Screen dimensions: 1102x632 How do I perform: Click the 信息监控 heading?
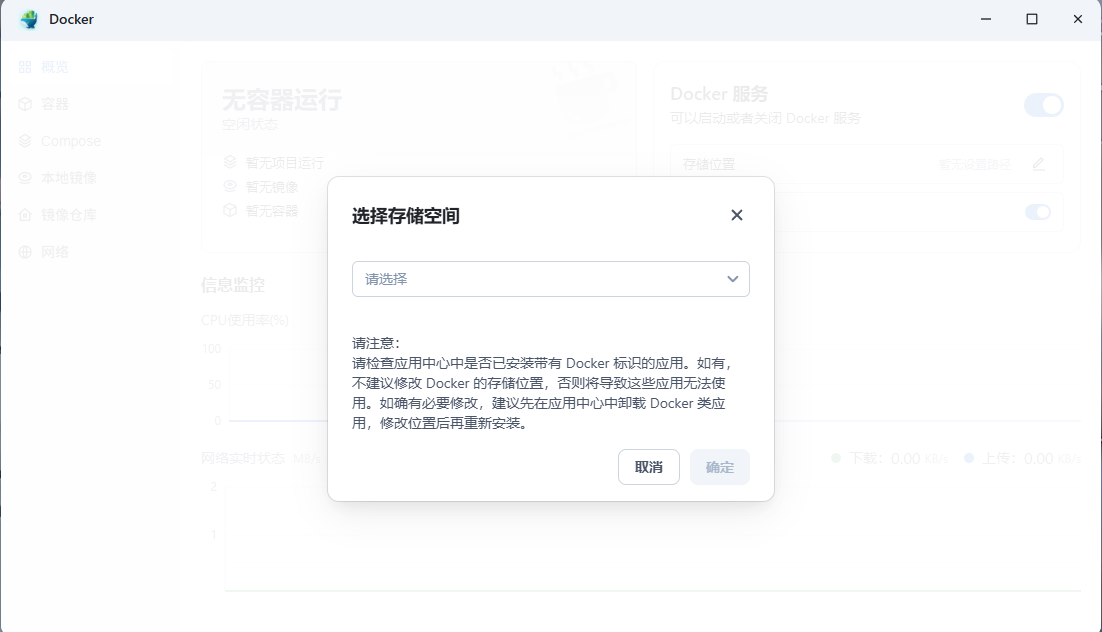pos(233,285)
